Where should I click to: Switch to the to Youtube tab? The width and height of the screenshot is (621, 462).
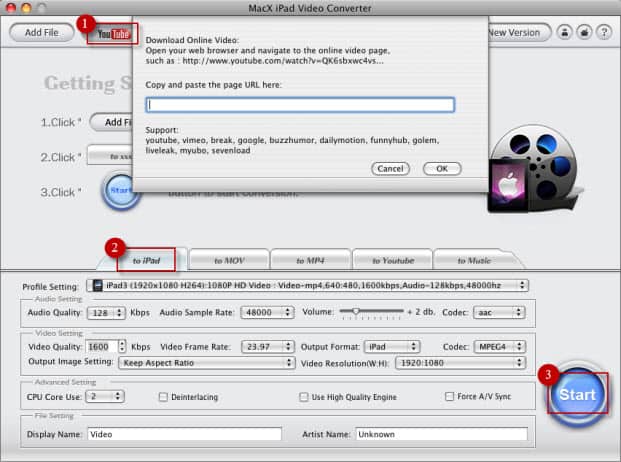click(x=393, y=260)
